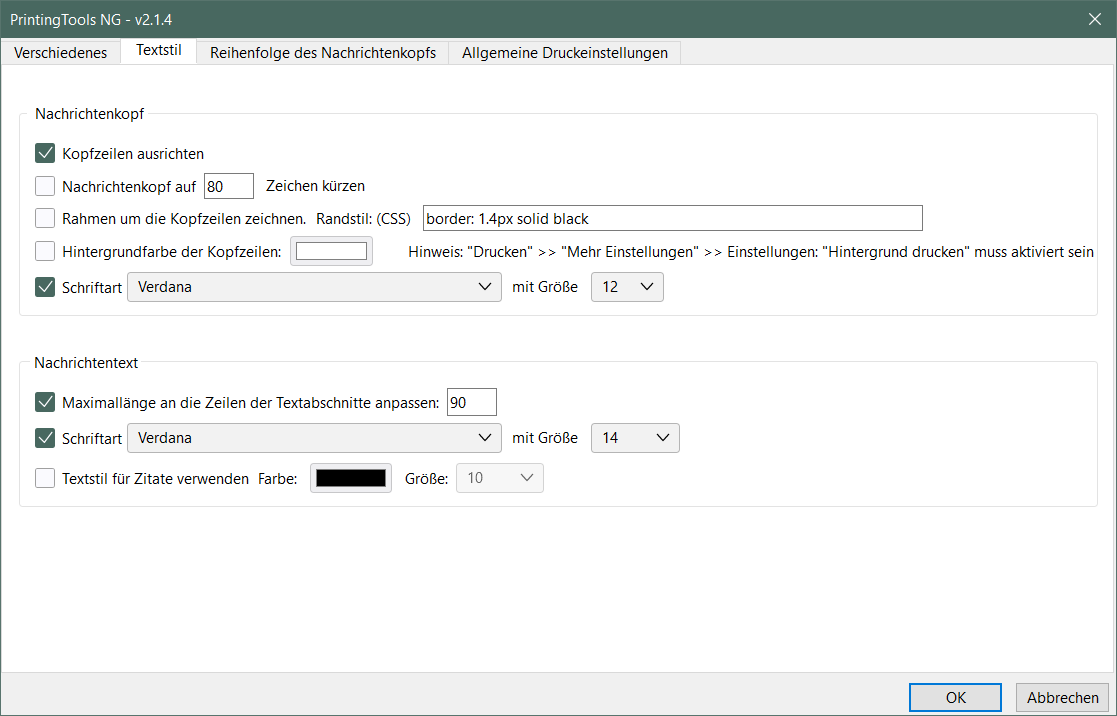Toggle Hintergrundfarbe der Kopfzeilen checkbox
Screen dimensions: 1117x716
click(45, 251)
